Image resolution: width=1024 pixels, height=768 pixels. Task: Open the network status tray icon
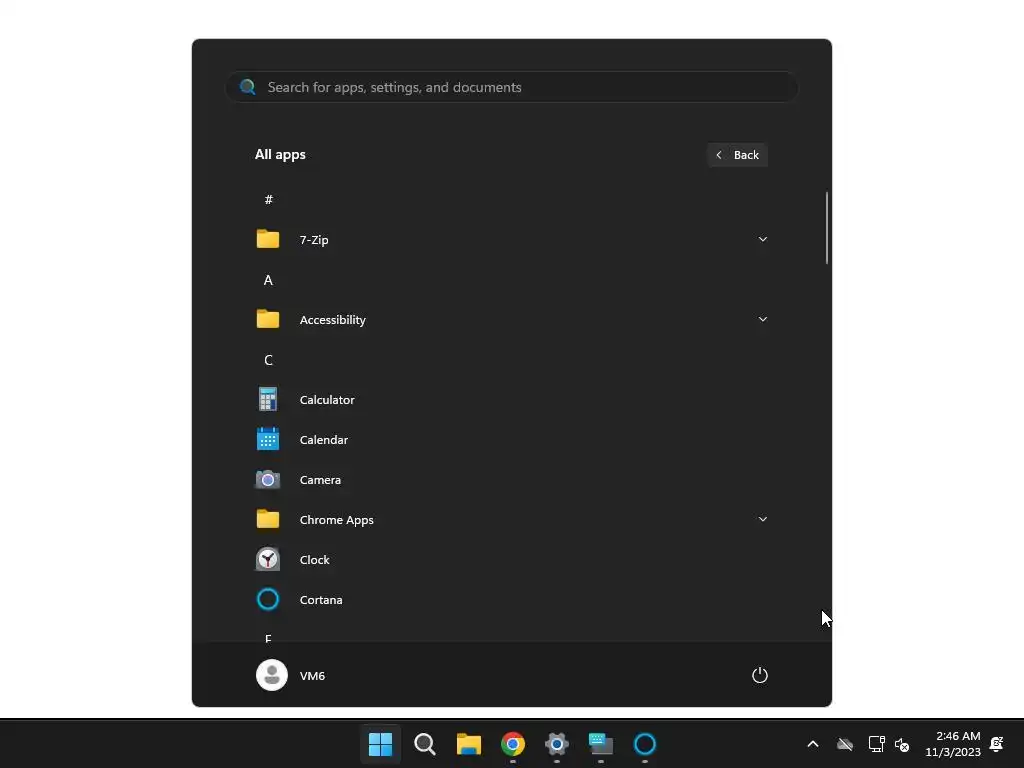(876, 744)
